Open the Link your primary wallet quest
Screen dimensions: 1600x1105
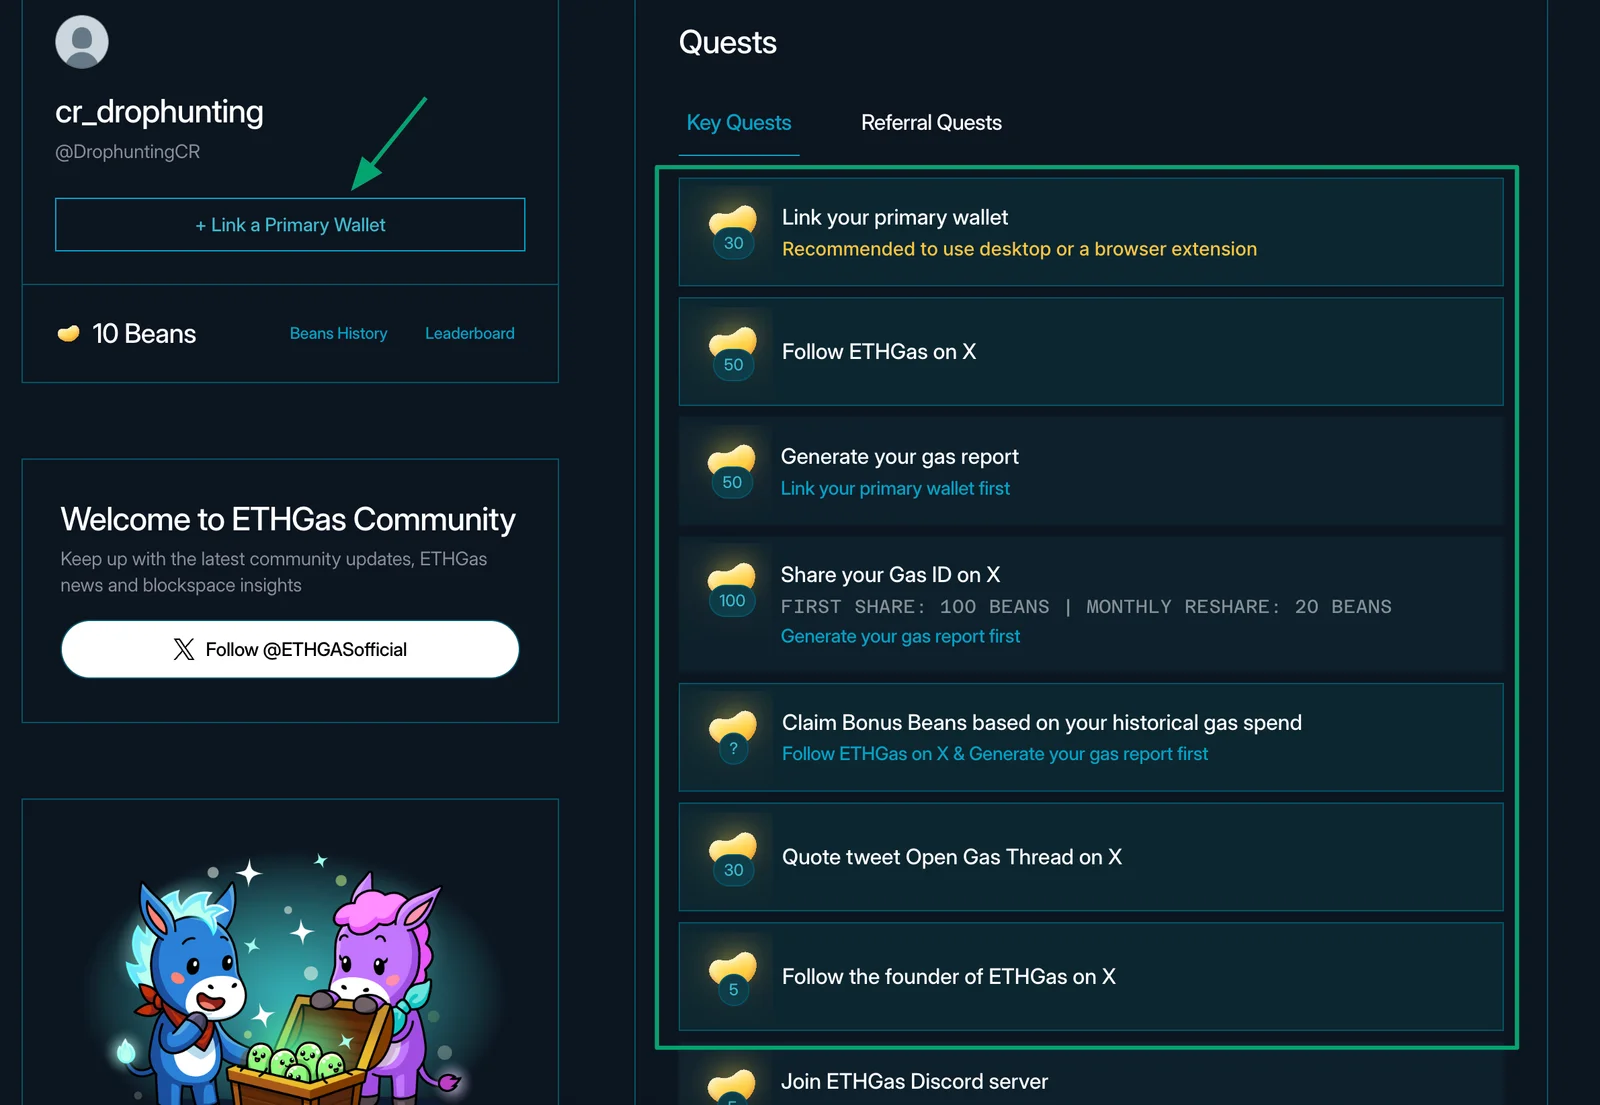coord(1091,232)
